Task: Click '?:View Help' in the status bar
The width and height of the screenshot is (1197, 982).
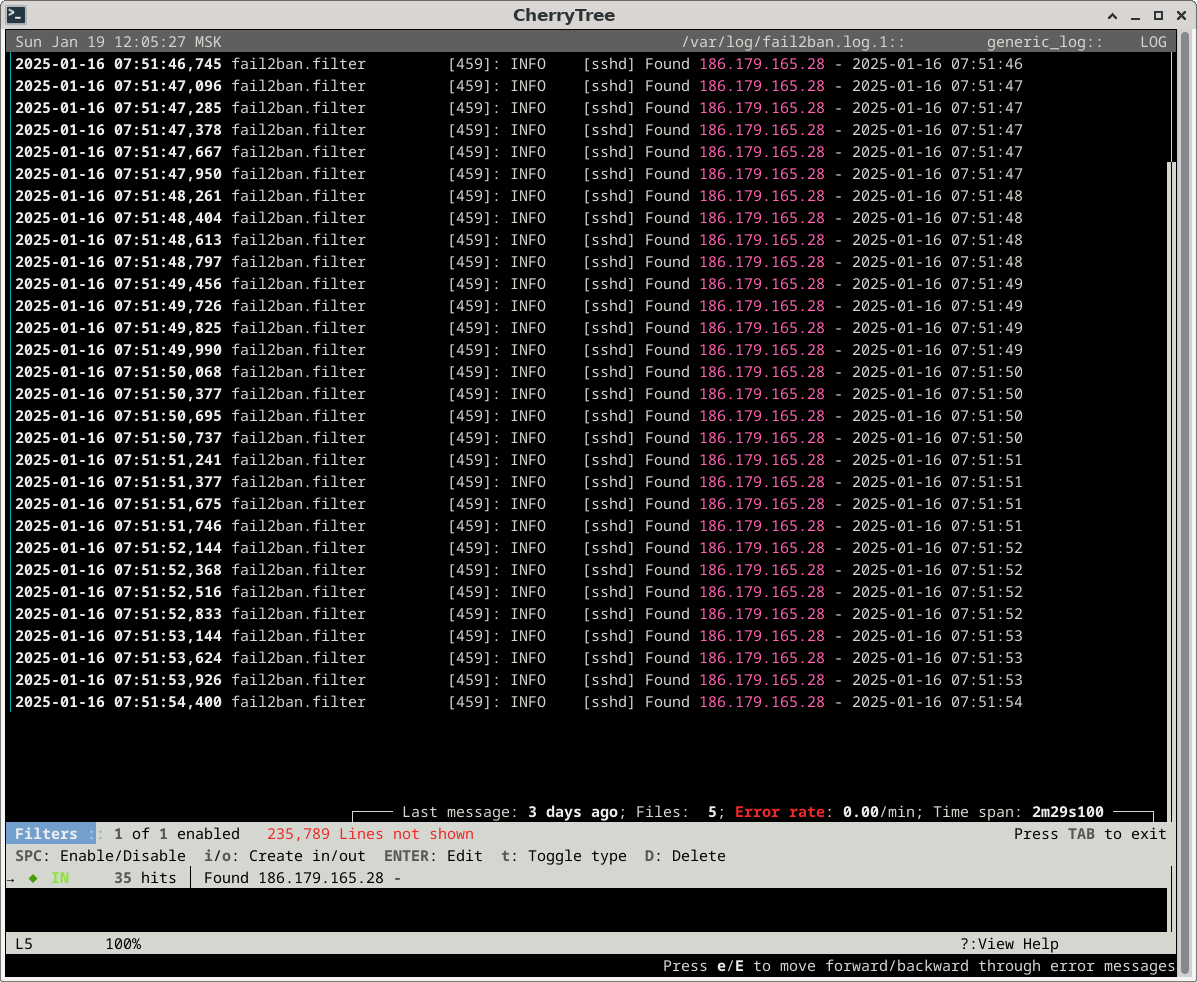Action: (1008, 944)
